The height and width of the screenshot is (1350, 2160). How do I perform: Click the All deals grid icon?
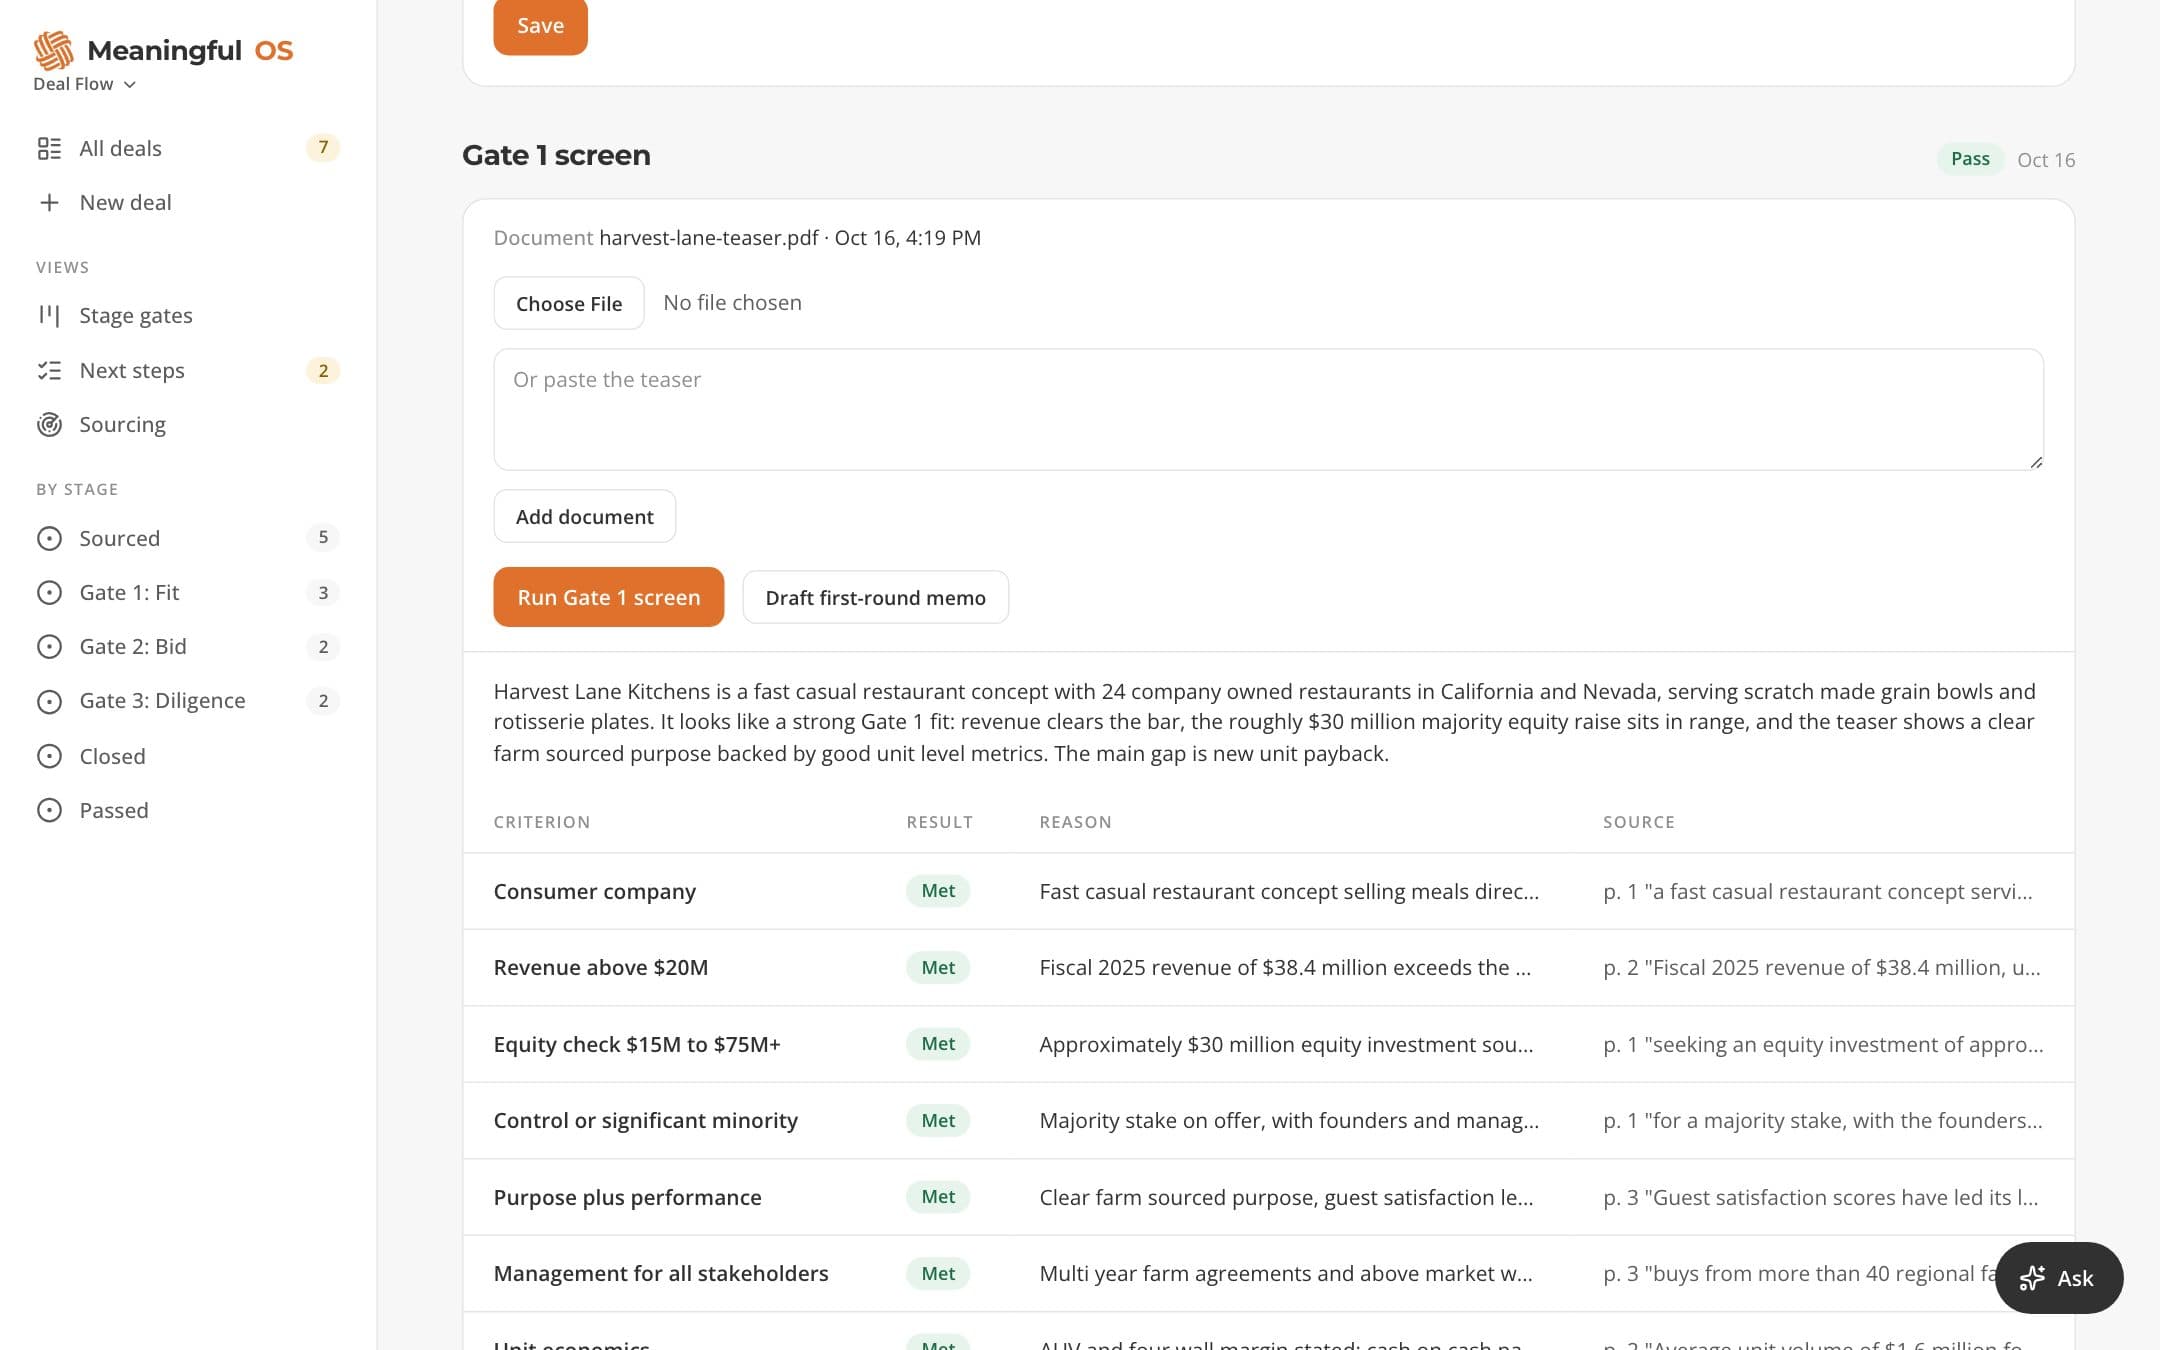[x=49, y=148]
